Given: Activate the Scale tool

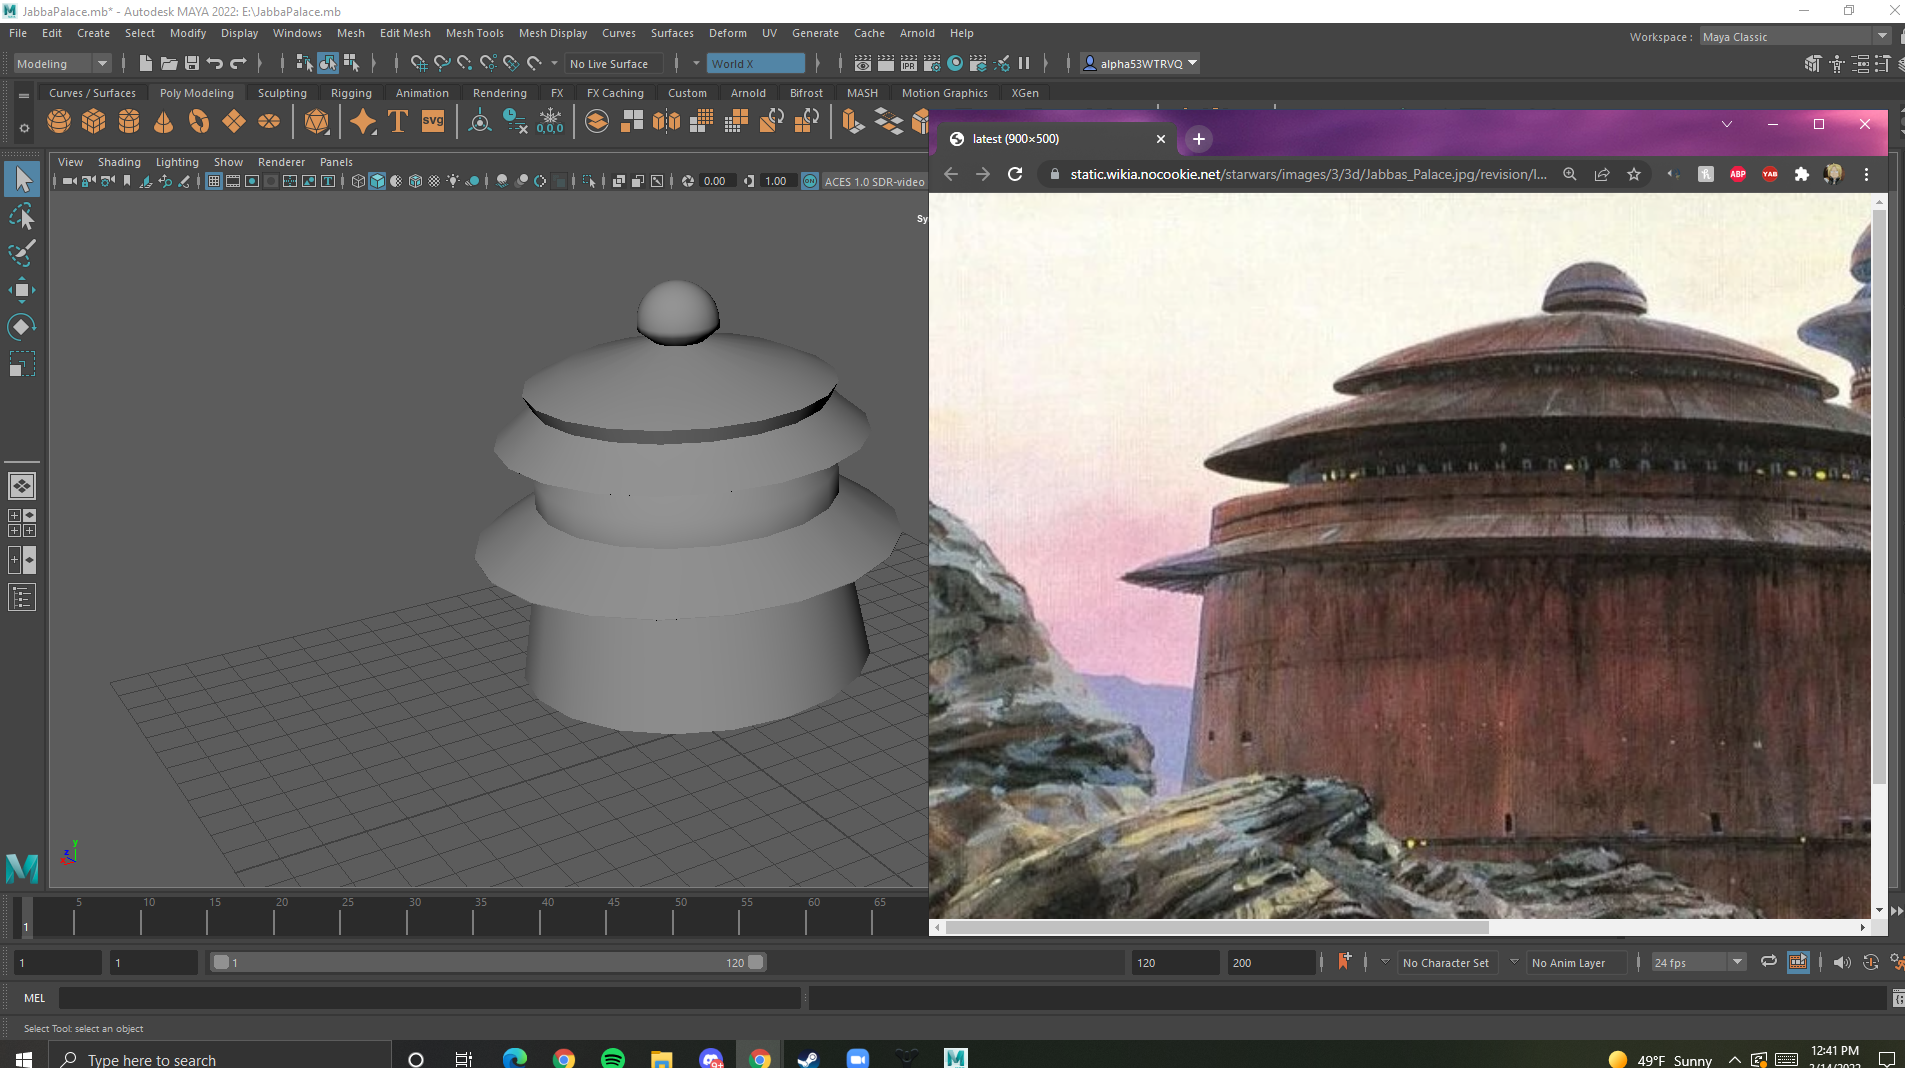Looking at the screenshot, I should (x=22, y=364).
